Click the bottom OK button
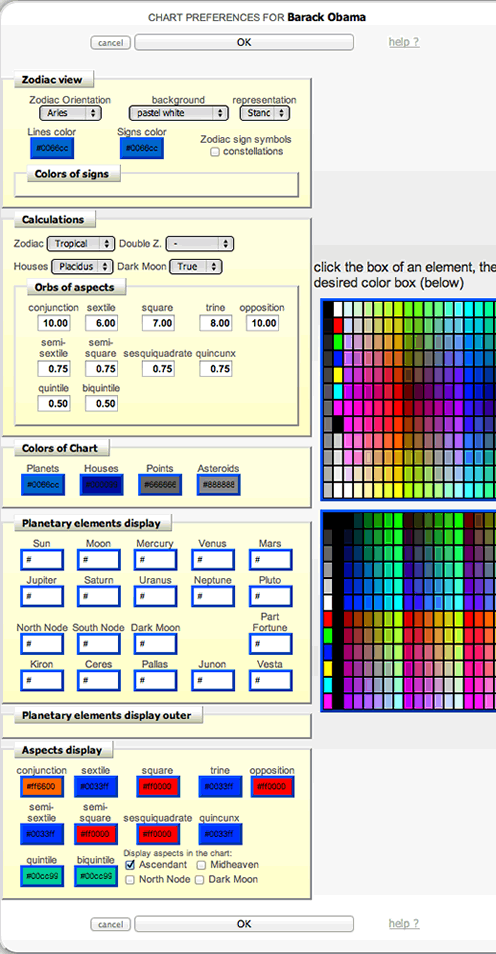Screen dimensions: 496x954 (243, 924)
